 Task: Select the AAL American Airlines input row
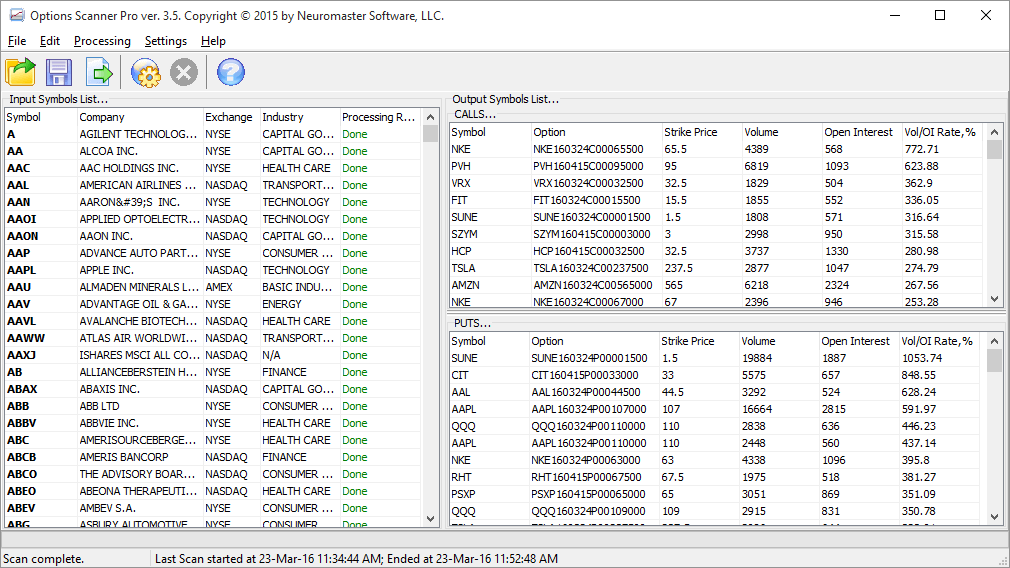click(x=213, y=185)
